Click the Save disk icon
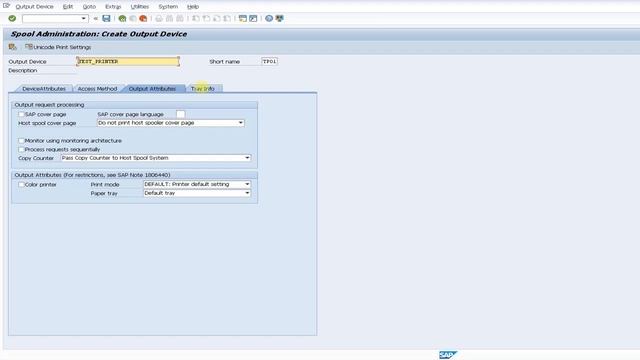The height and width of the screenshot is (360, 640). pyautogui.click(x=107, y=18)
